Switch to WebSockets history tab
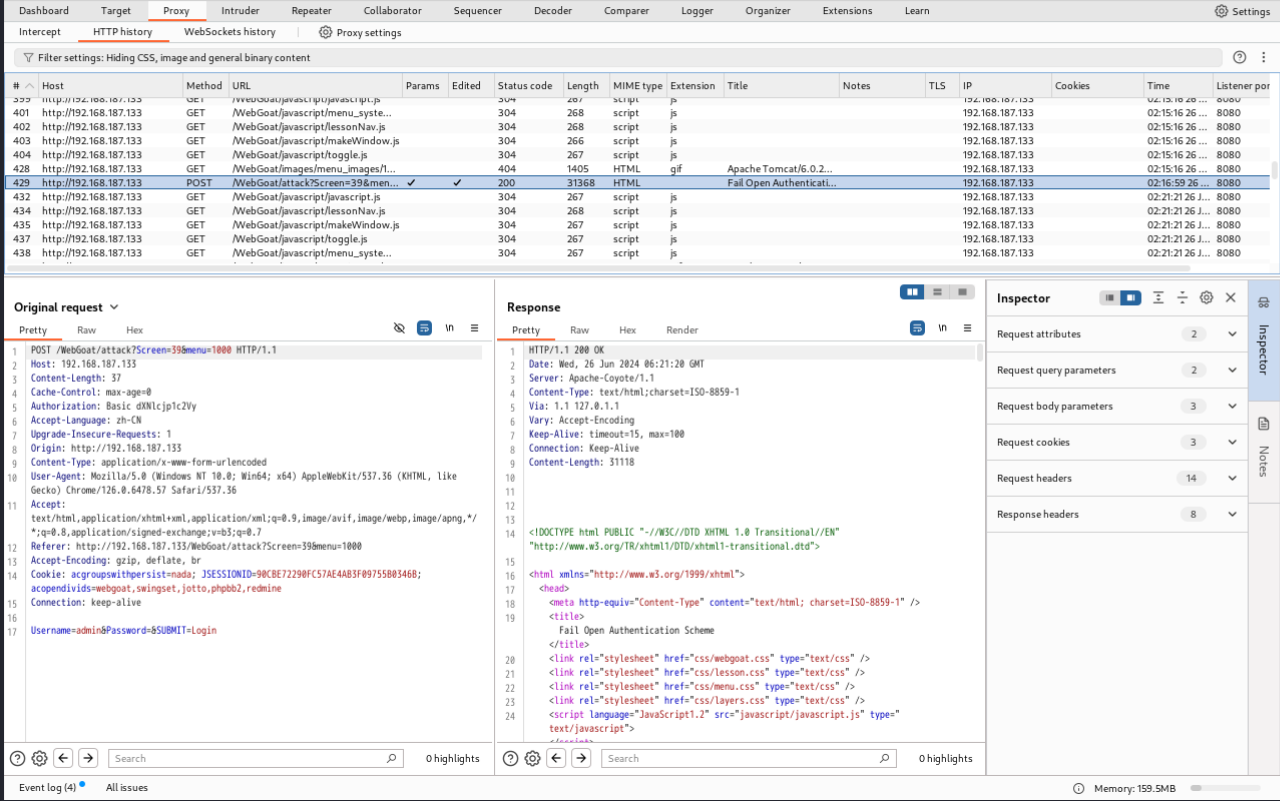This screenshot has height=801, width=1280. click(230, 32)
